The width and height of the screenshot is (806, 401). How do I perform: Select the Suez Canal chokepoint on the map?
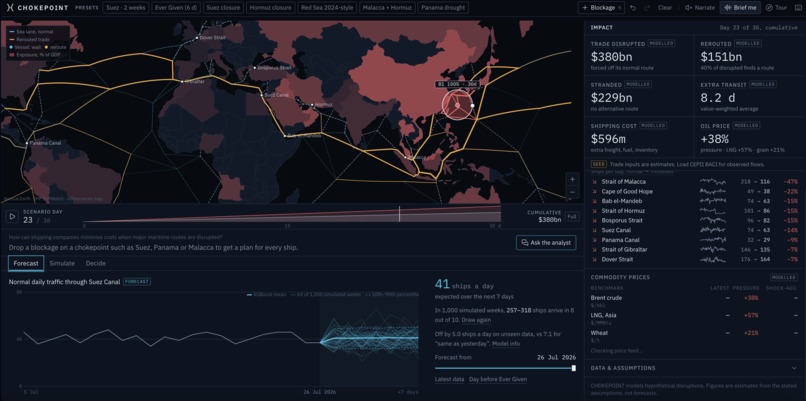click(262, 95)
